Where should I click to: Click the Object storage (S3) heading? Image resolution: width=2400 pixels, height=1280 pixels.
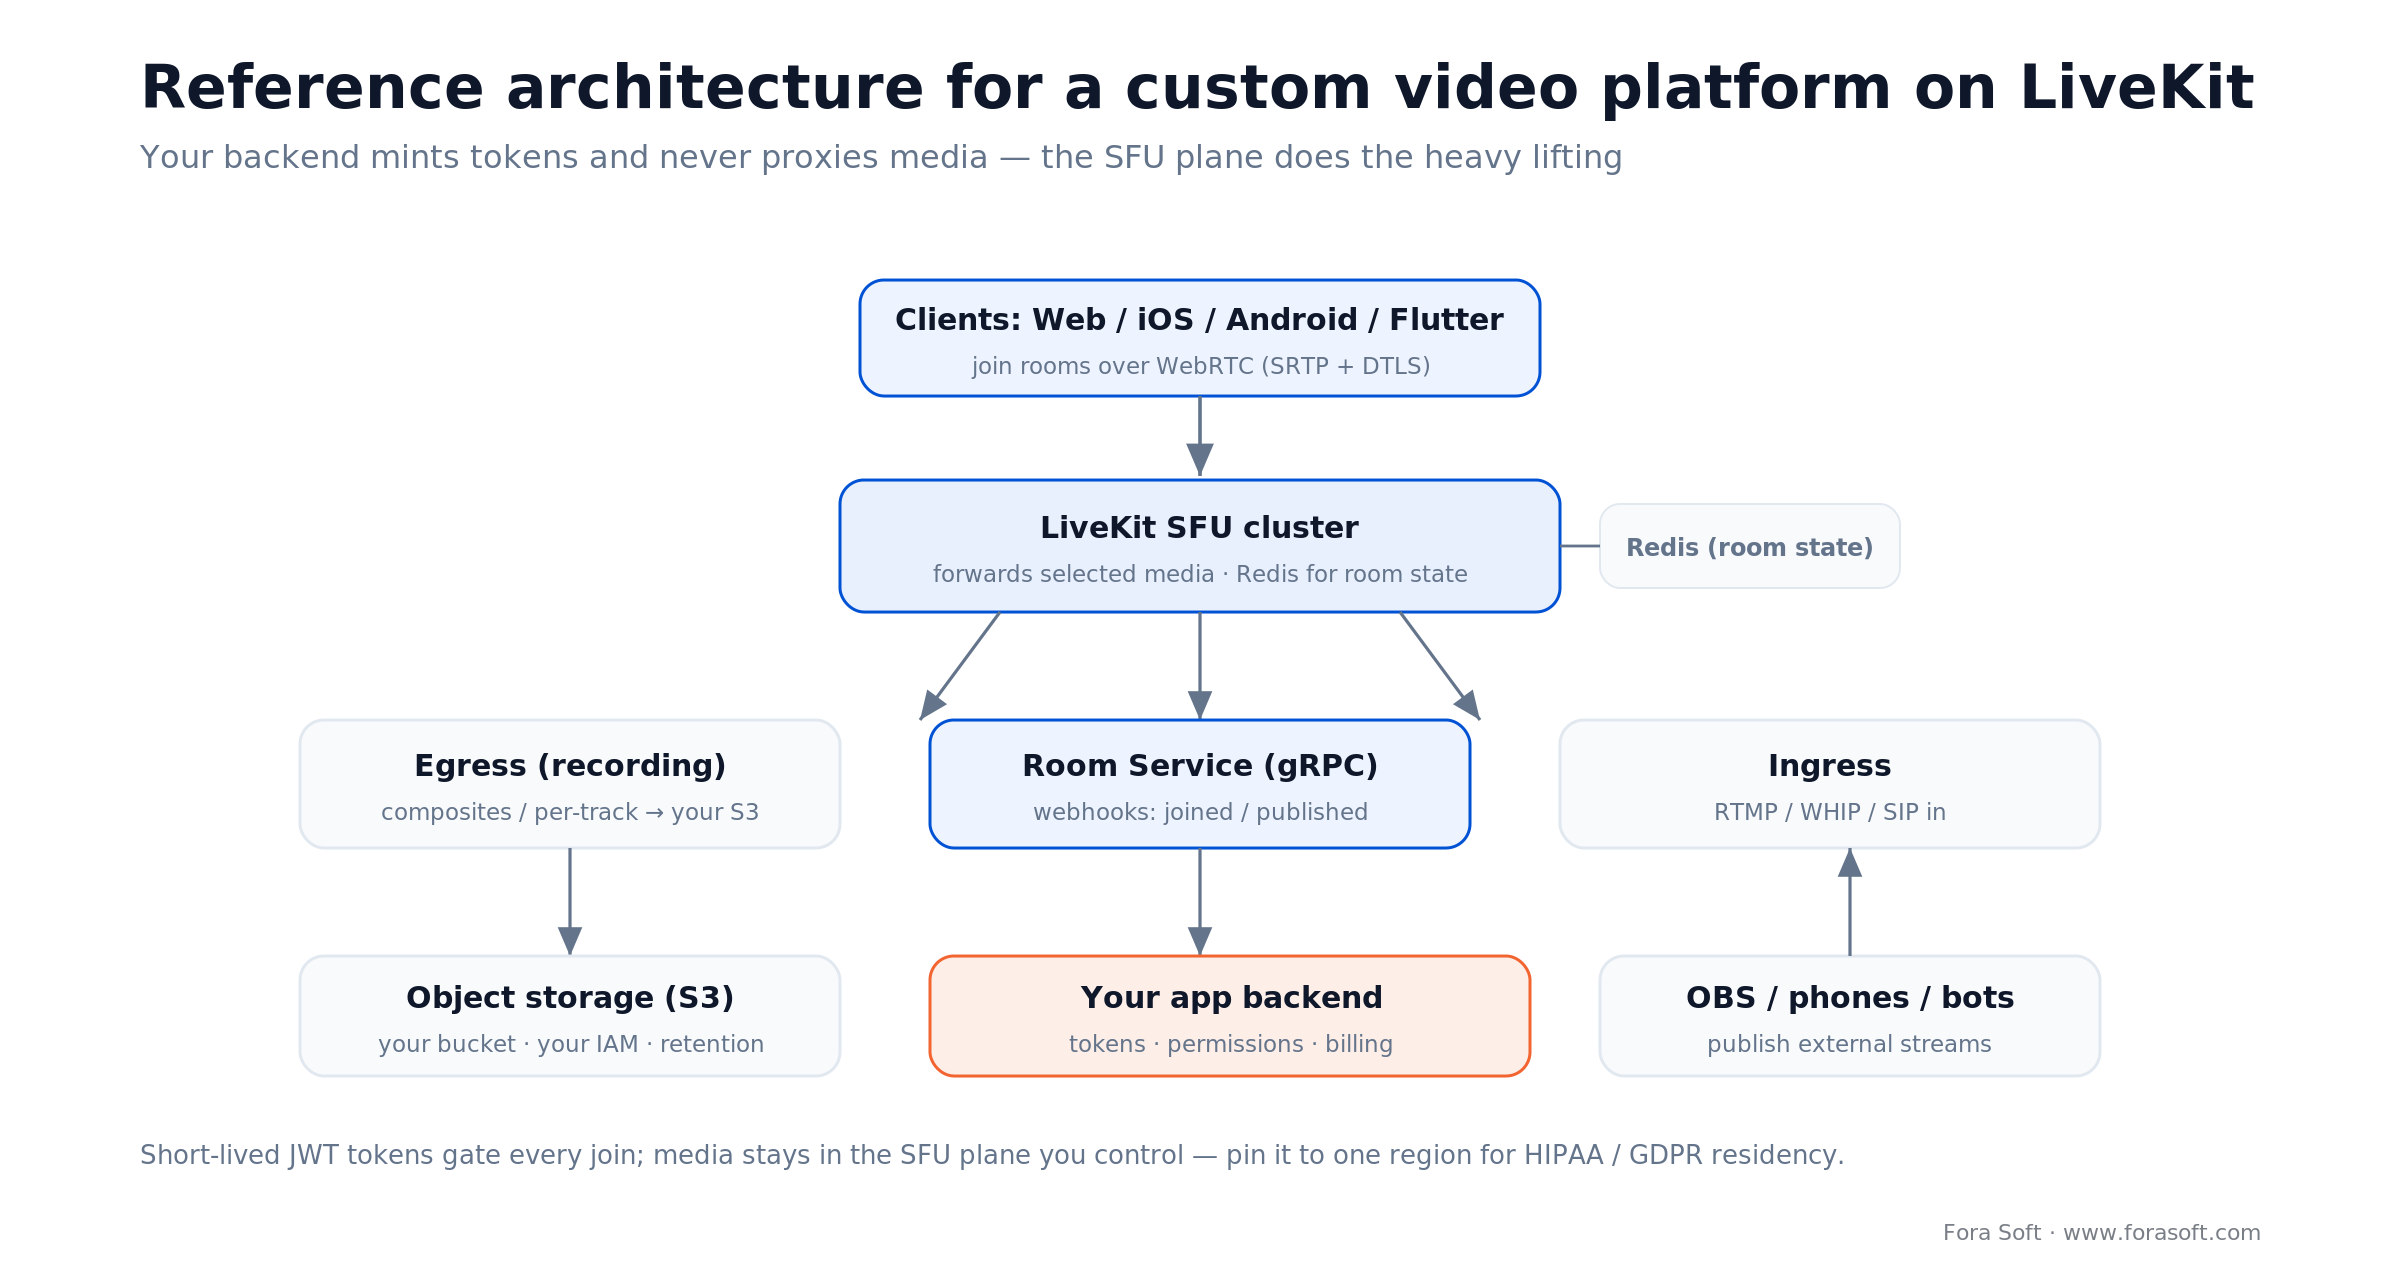(570, 998)
